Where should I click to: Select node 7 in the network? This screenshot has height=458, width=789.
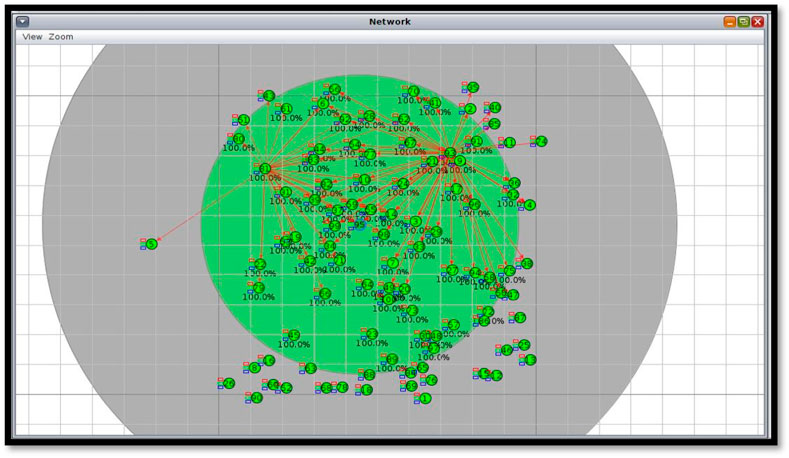pyautogui.click(x=393, y=262)
